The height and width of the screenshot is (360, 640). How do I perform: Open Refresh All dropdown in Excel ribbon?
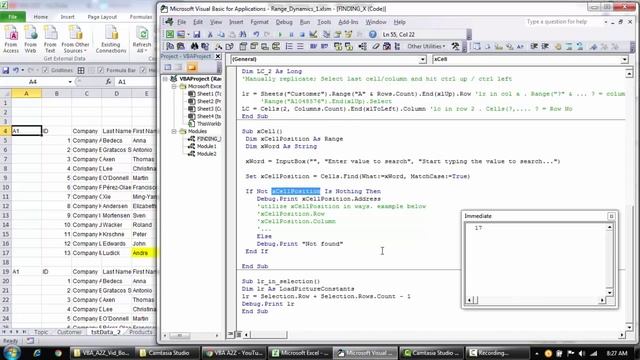tap(142, 39)
